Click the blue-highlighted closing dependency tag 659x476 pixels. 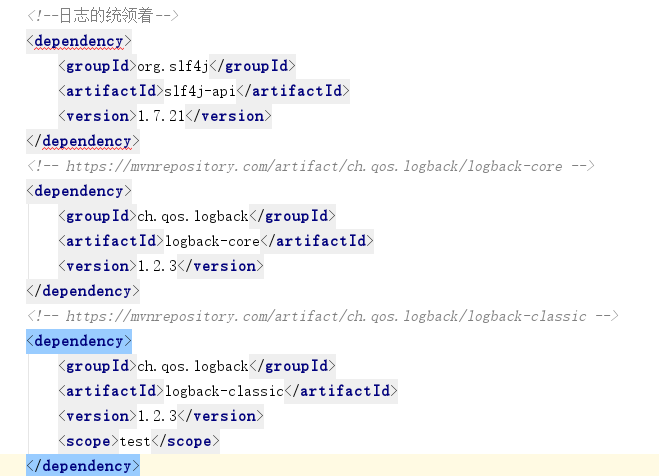pyautogui.click(x=83, y=466)
